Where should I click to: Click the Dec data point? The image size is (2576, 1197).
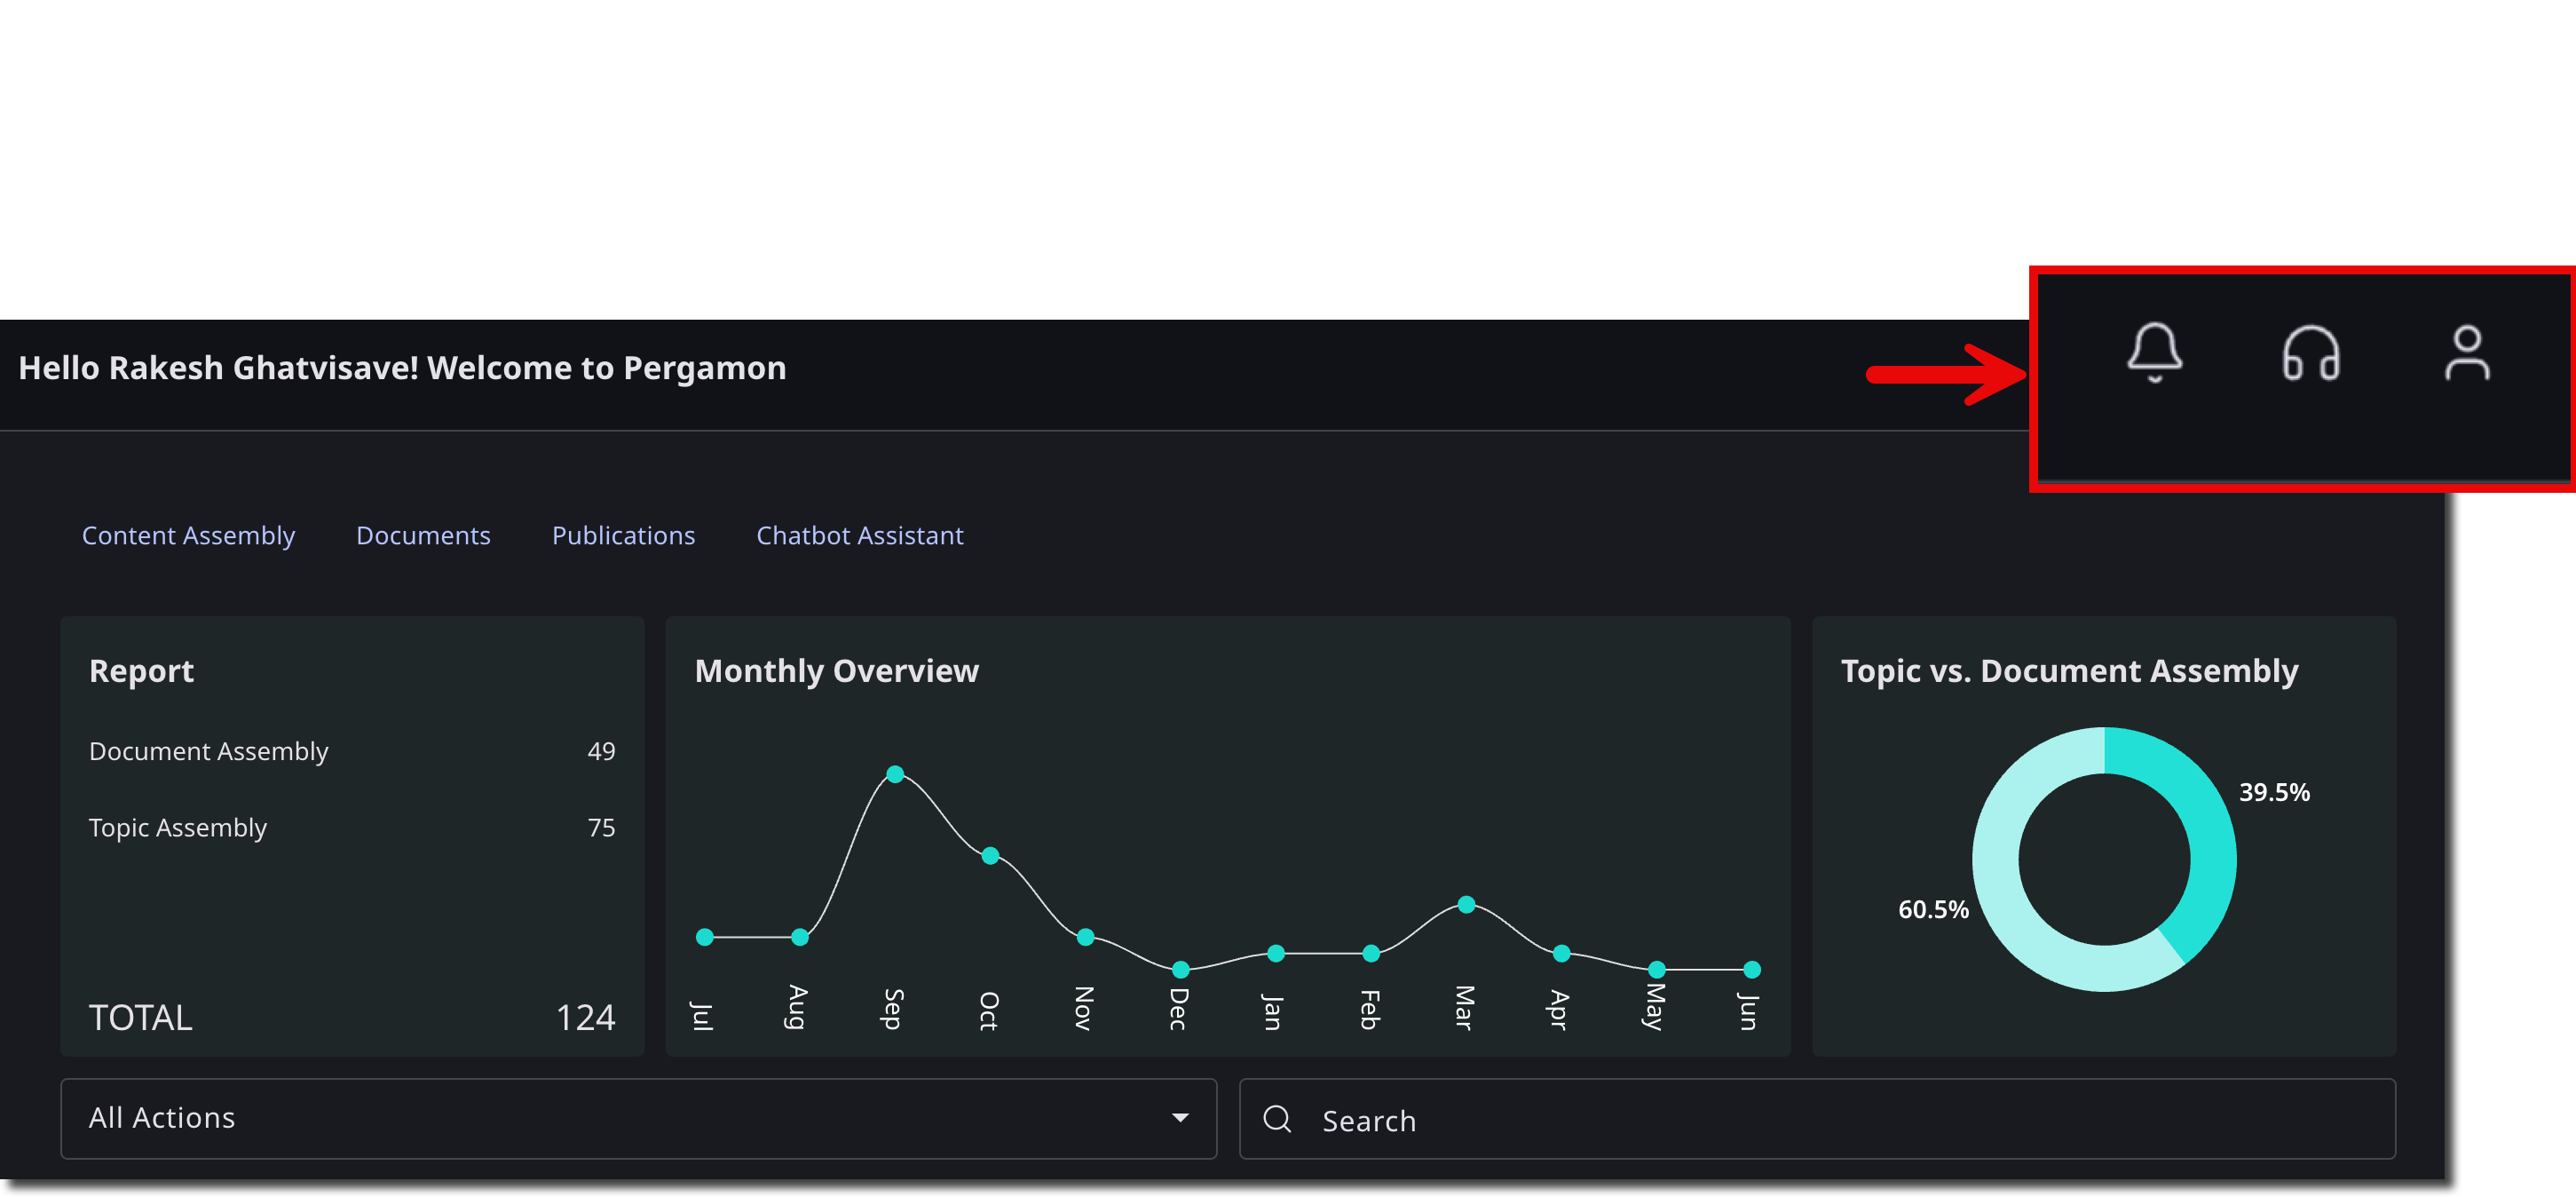[x=1180, y=969]
